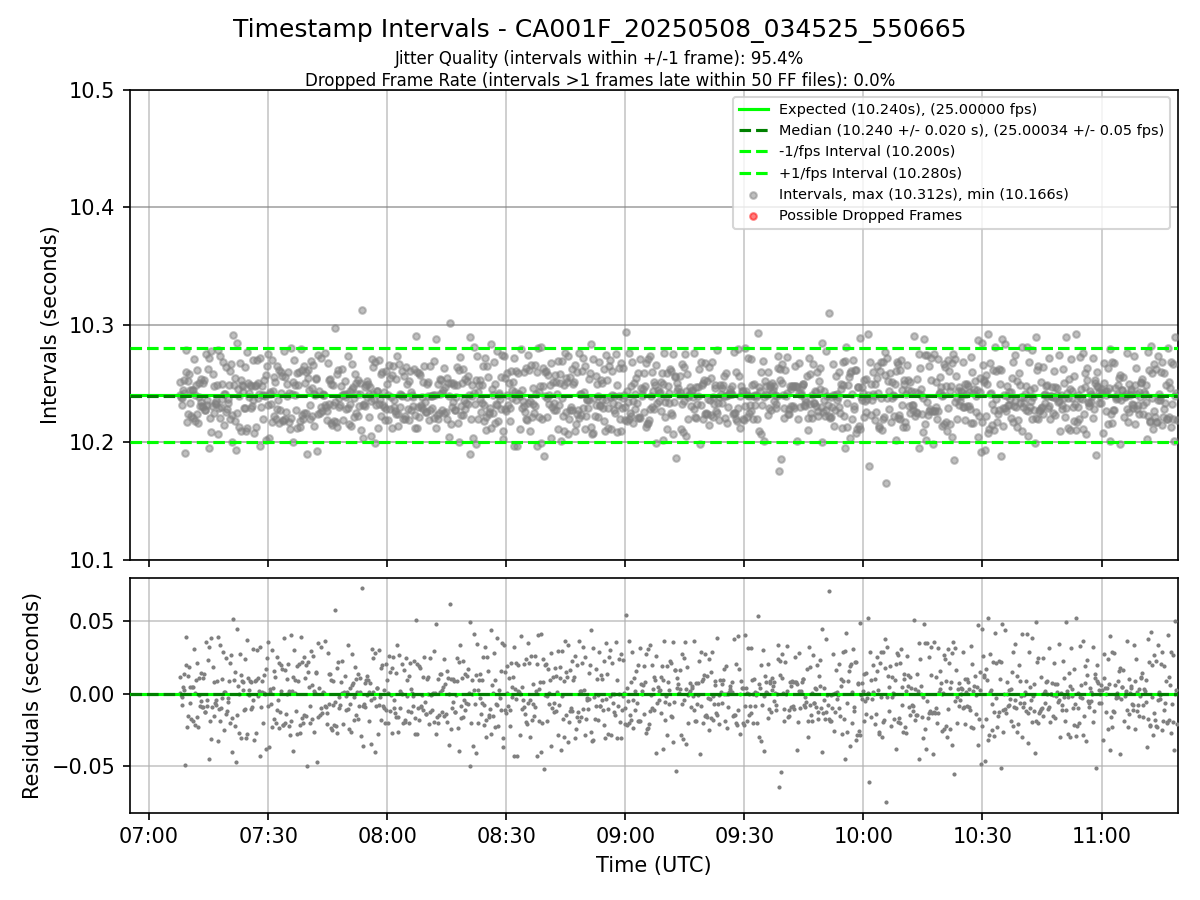Click legend entry '-1/fps Interval (10.200s)'

pyautogui.click(x=867, y=151)
